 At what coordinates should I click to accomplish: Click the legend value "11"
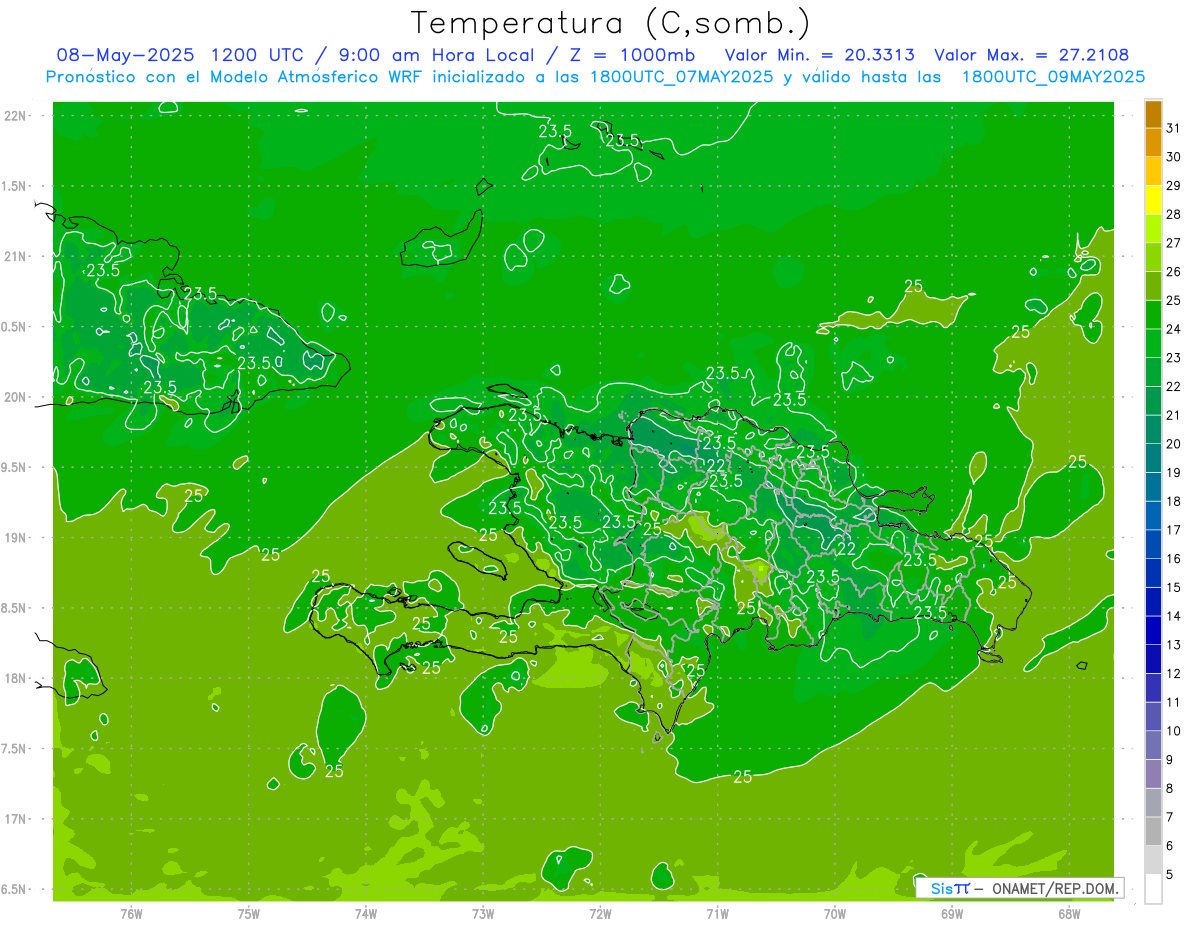1174,702
